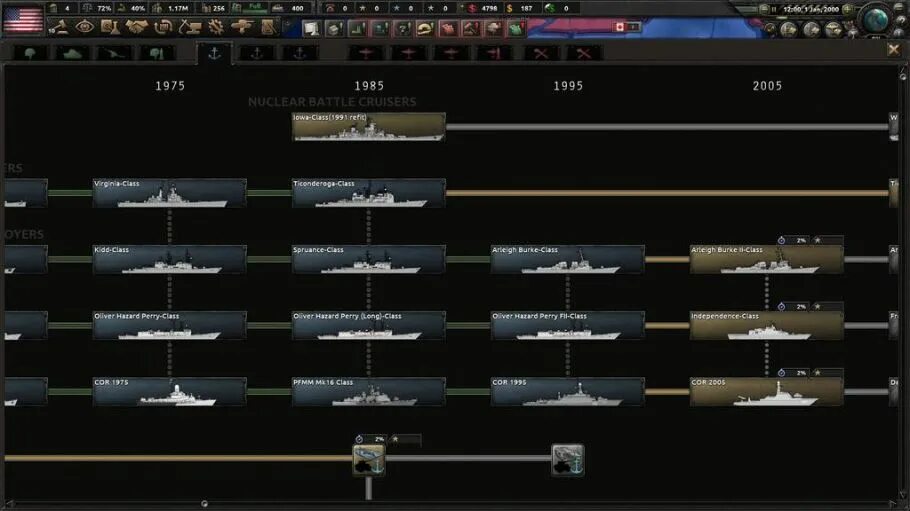Click the date 1 Jan 2000 pause control

(810, 9)
